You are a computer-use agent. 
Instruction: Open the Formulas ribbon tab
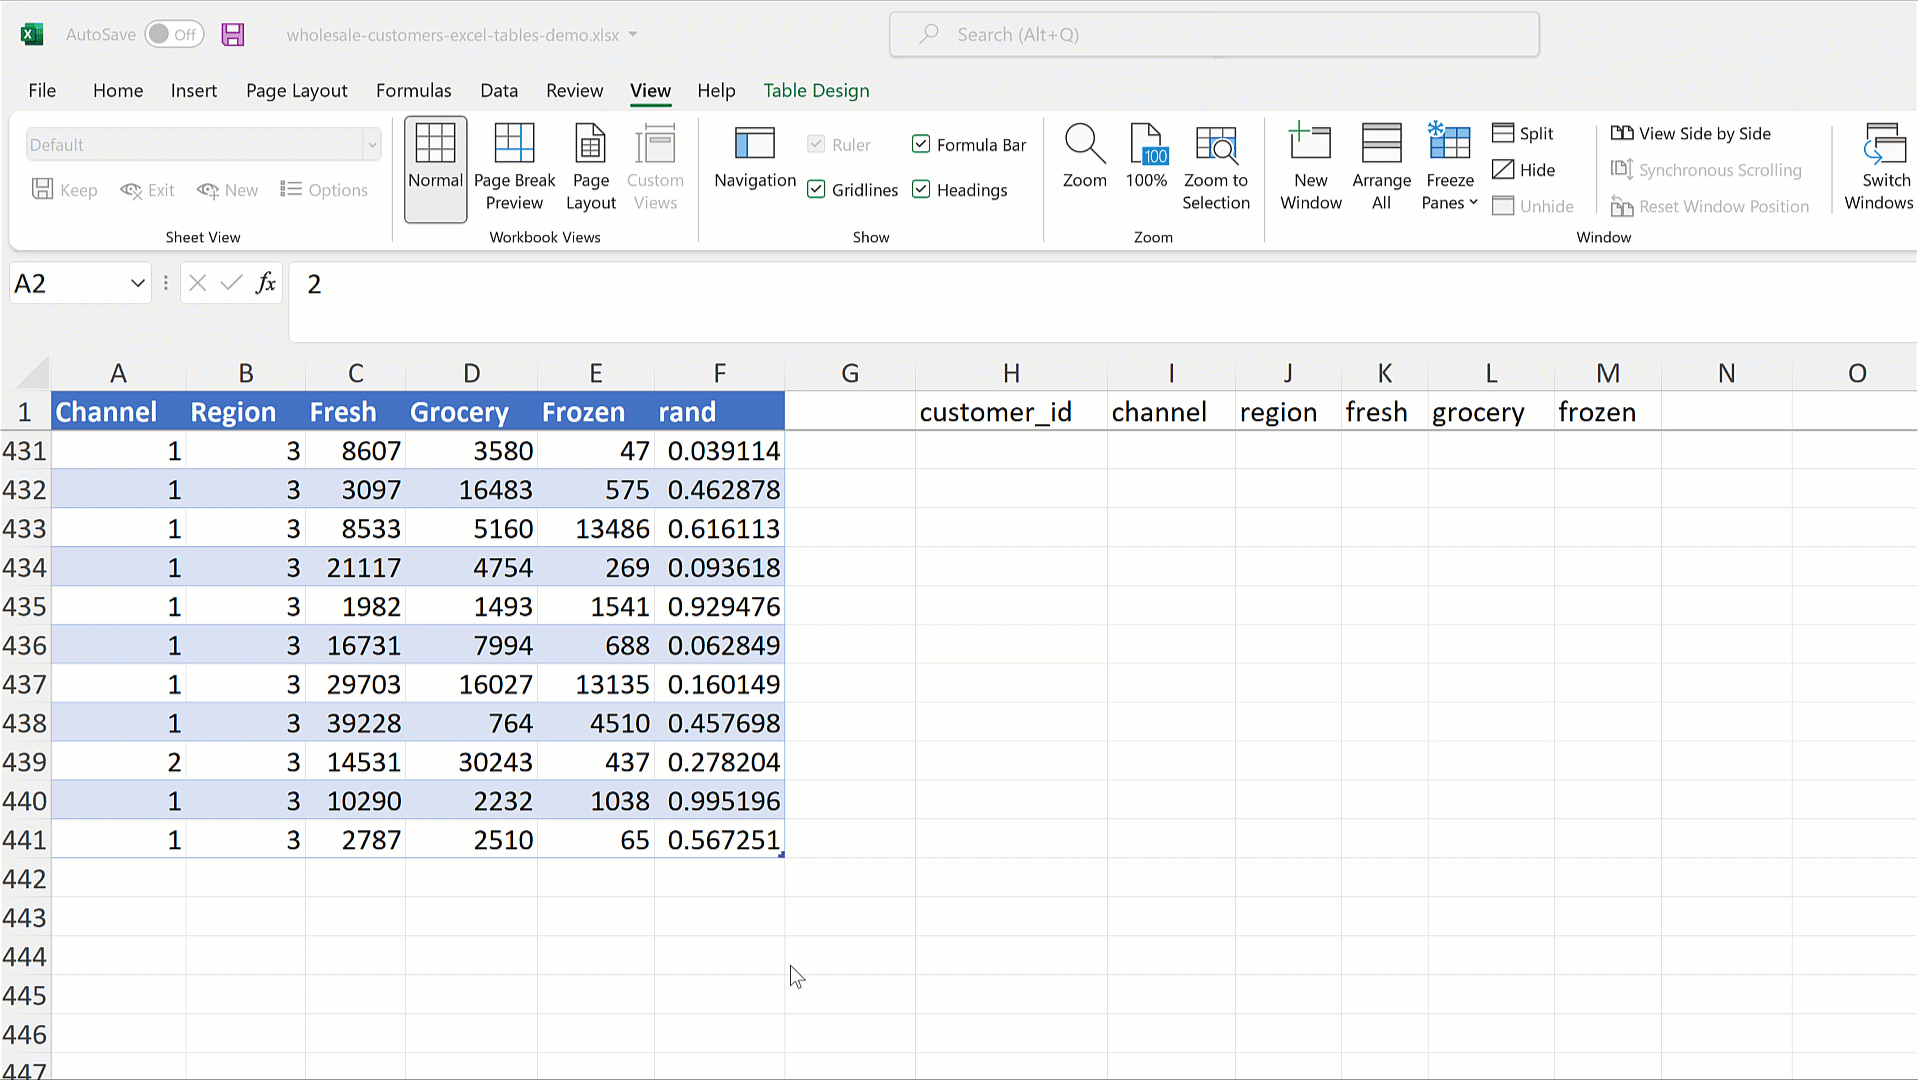tap(413, 91)
